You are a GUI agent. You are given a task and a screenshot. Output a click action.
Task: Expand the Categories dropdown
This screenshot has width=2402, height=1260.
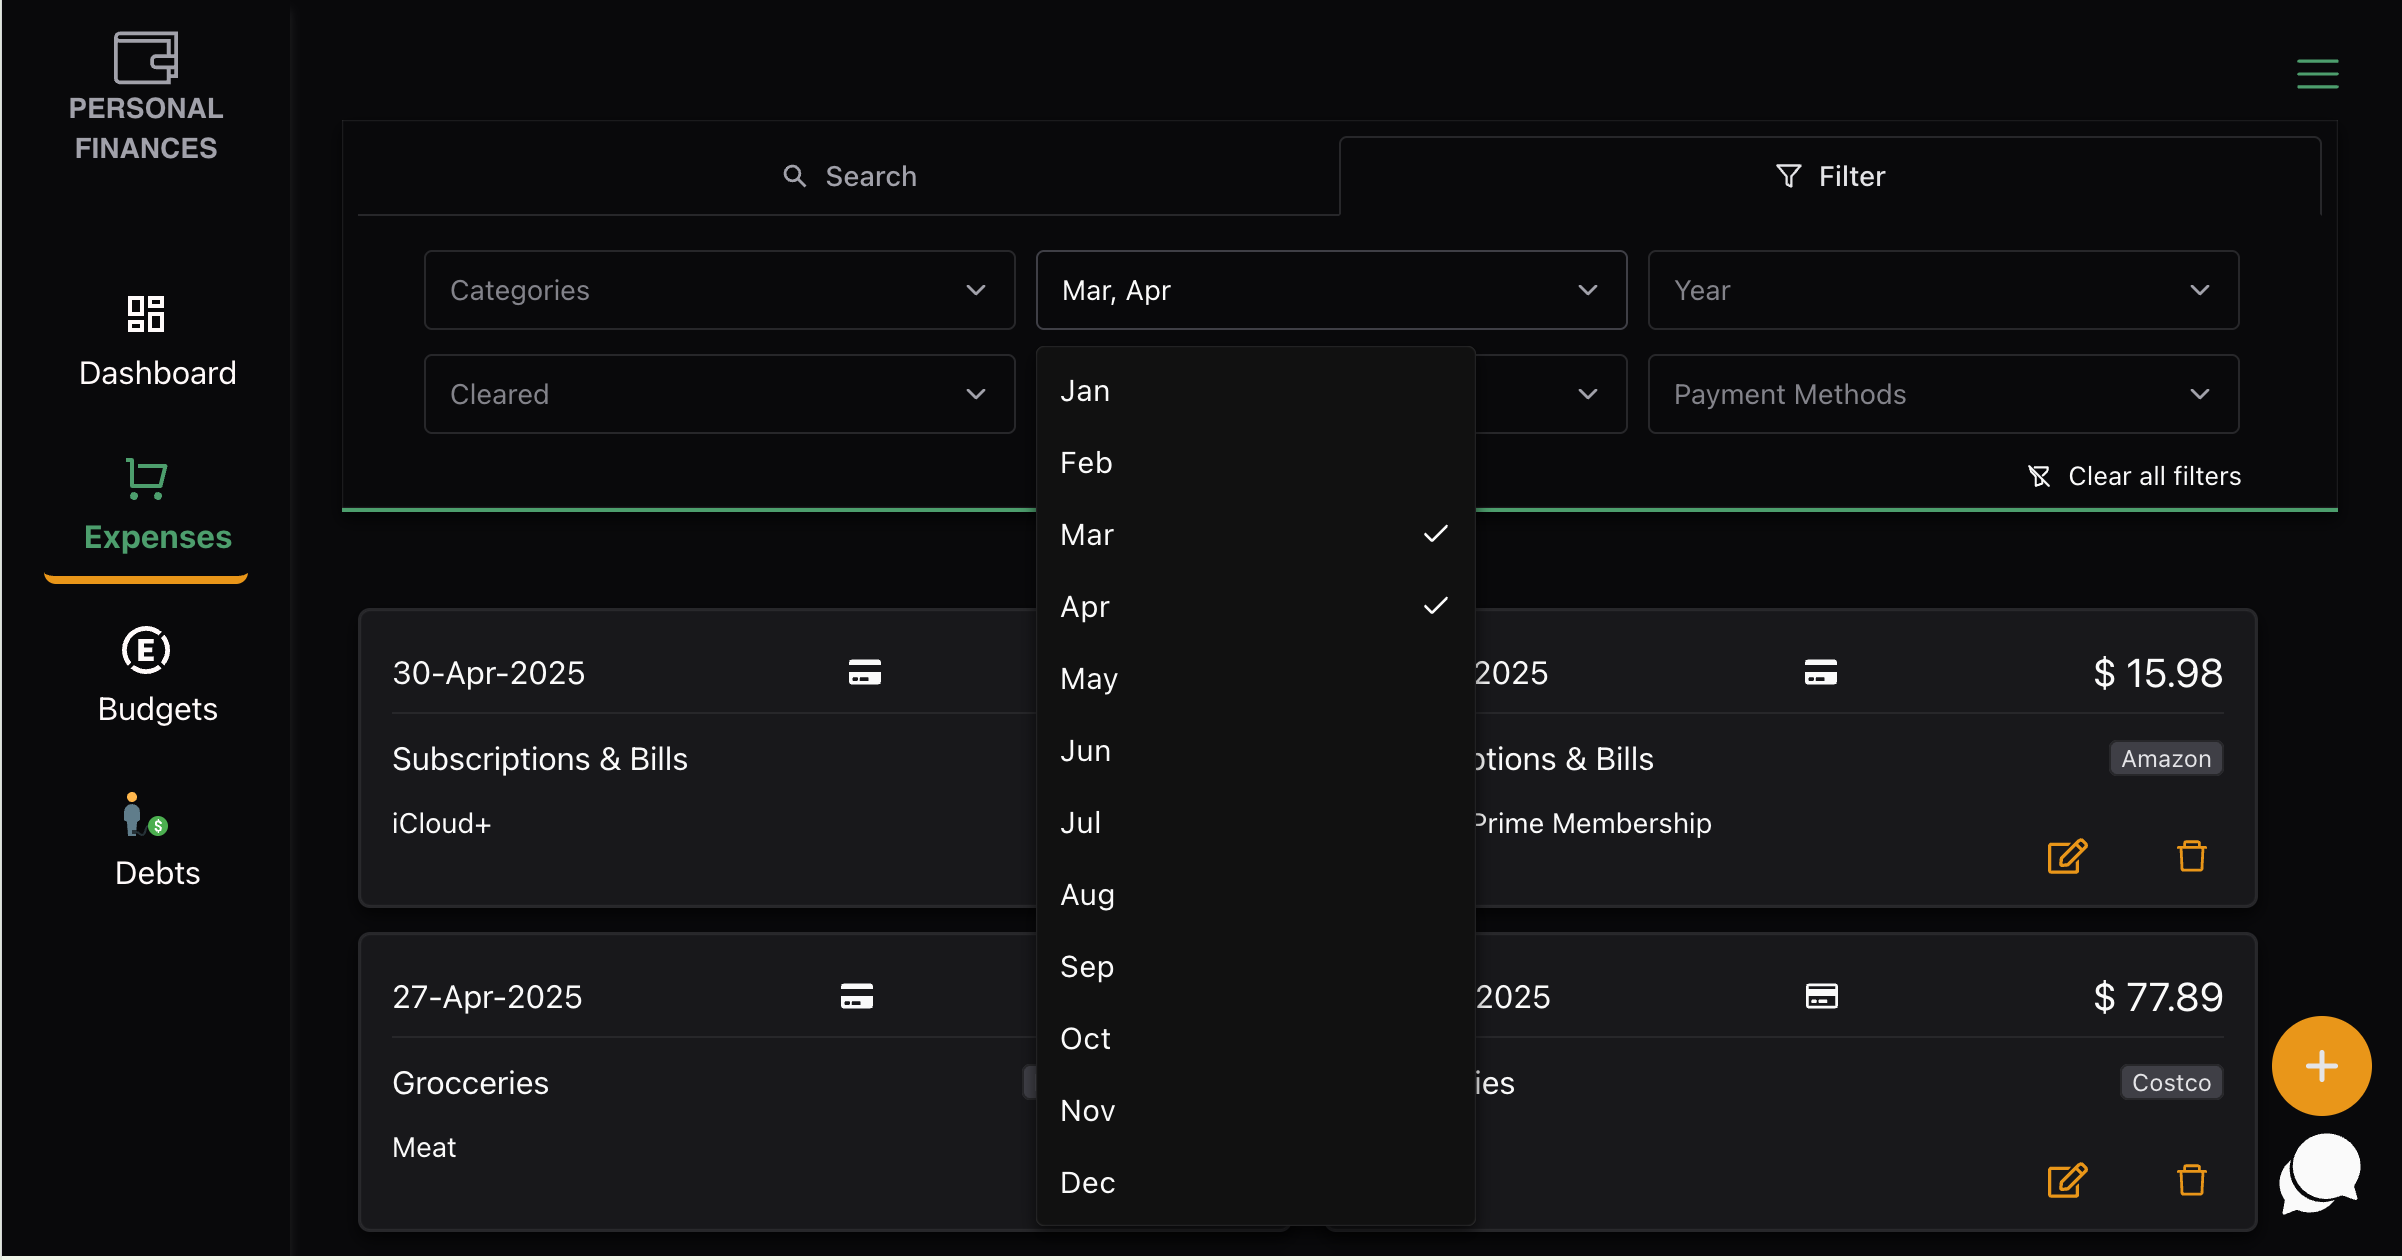[x=719, y=290]
